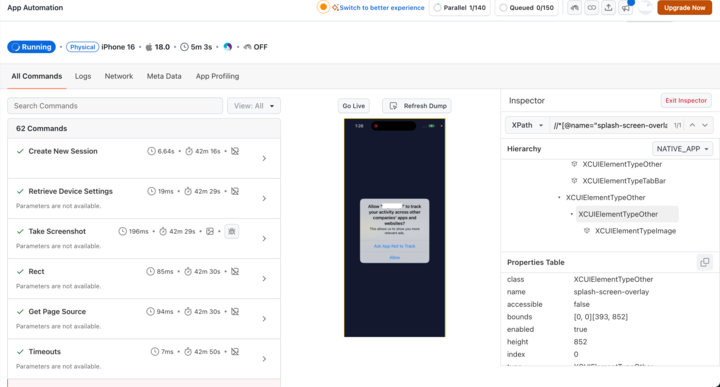Image resolution: width=720 pixels, height=387 pixels.
Task: Go to previous XPath match
Action: point(692,125)
